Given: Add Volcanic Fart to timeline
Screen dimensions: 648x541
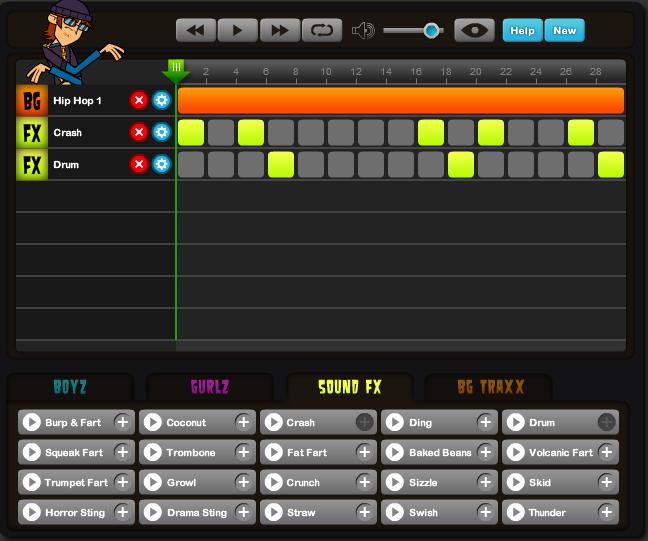Looking at the screenshot, I should [607, 453].
